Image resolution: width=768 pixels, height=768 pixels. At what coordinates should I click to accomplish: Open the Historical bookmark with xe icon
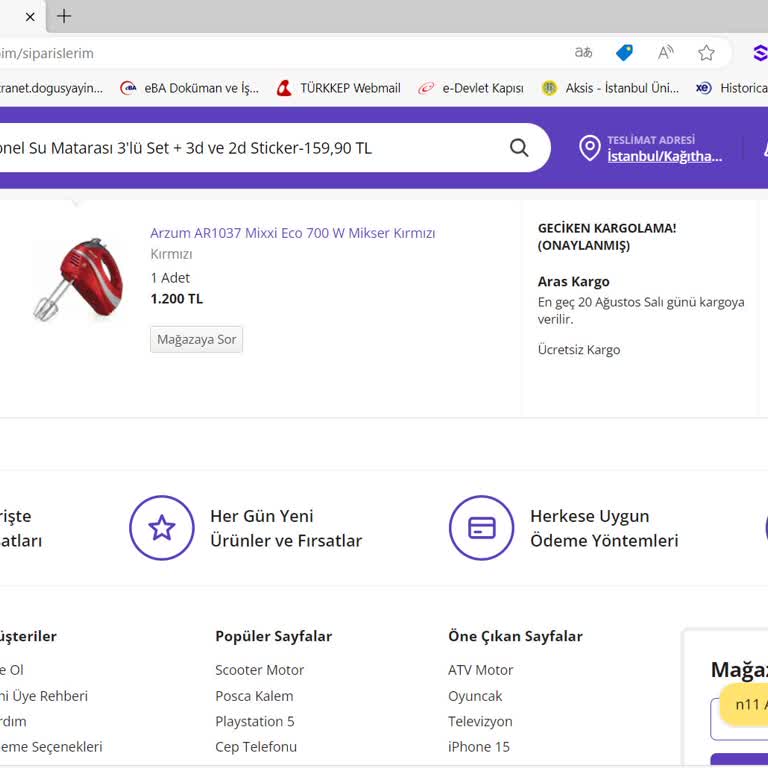point(731,88)
